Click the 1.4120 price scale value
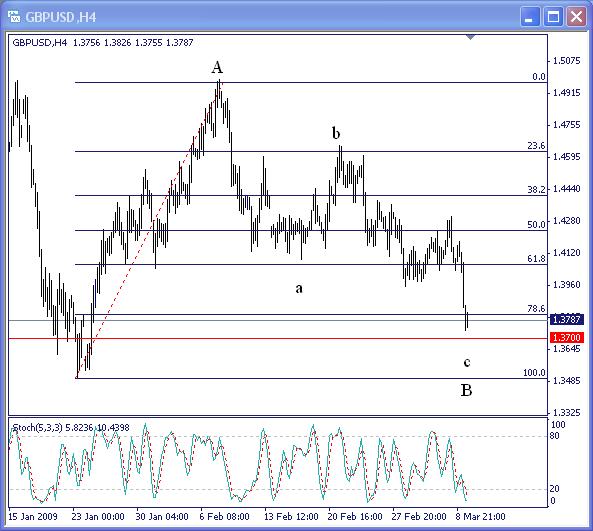This screenshot has width=593, height=531. (x=567, y=252)
